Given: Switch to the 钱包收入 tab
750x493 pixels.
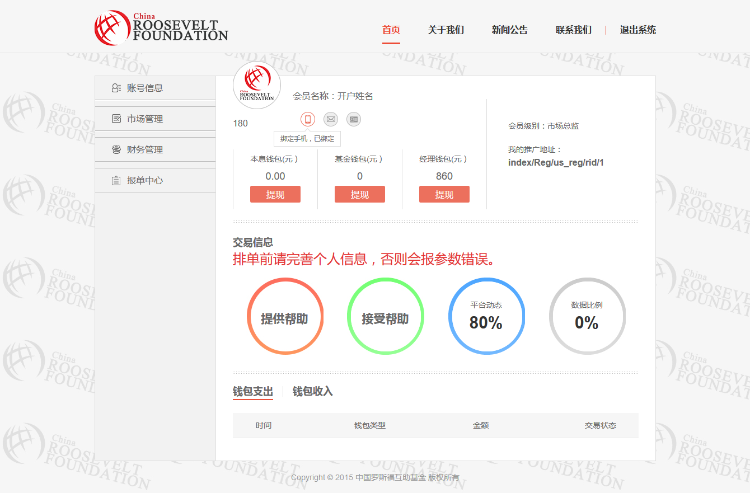Looking at the screenshot, I should click(312, 392).
